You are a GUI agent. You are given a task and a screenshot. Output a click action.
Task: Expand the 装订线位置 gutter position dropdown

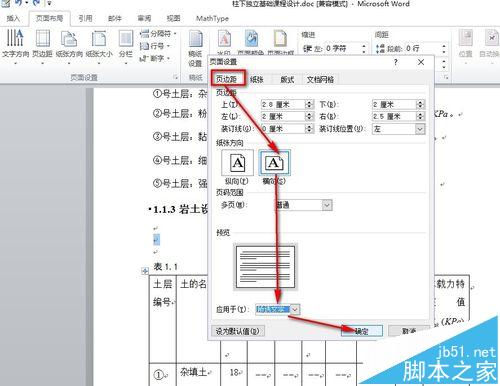pos(420,129)
